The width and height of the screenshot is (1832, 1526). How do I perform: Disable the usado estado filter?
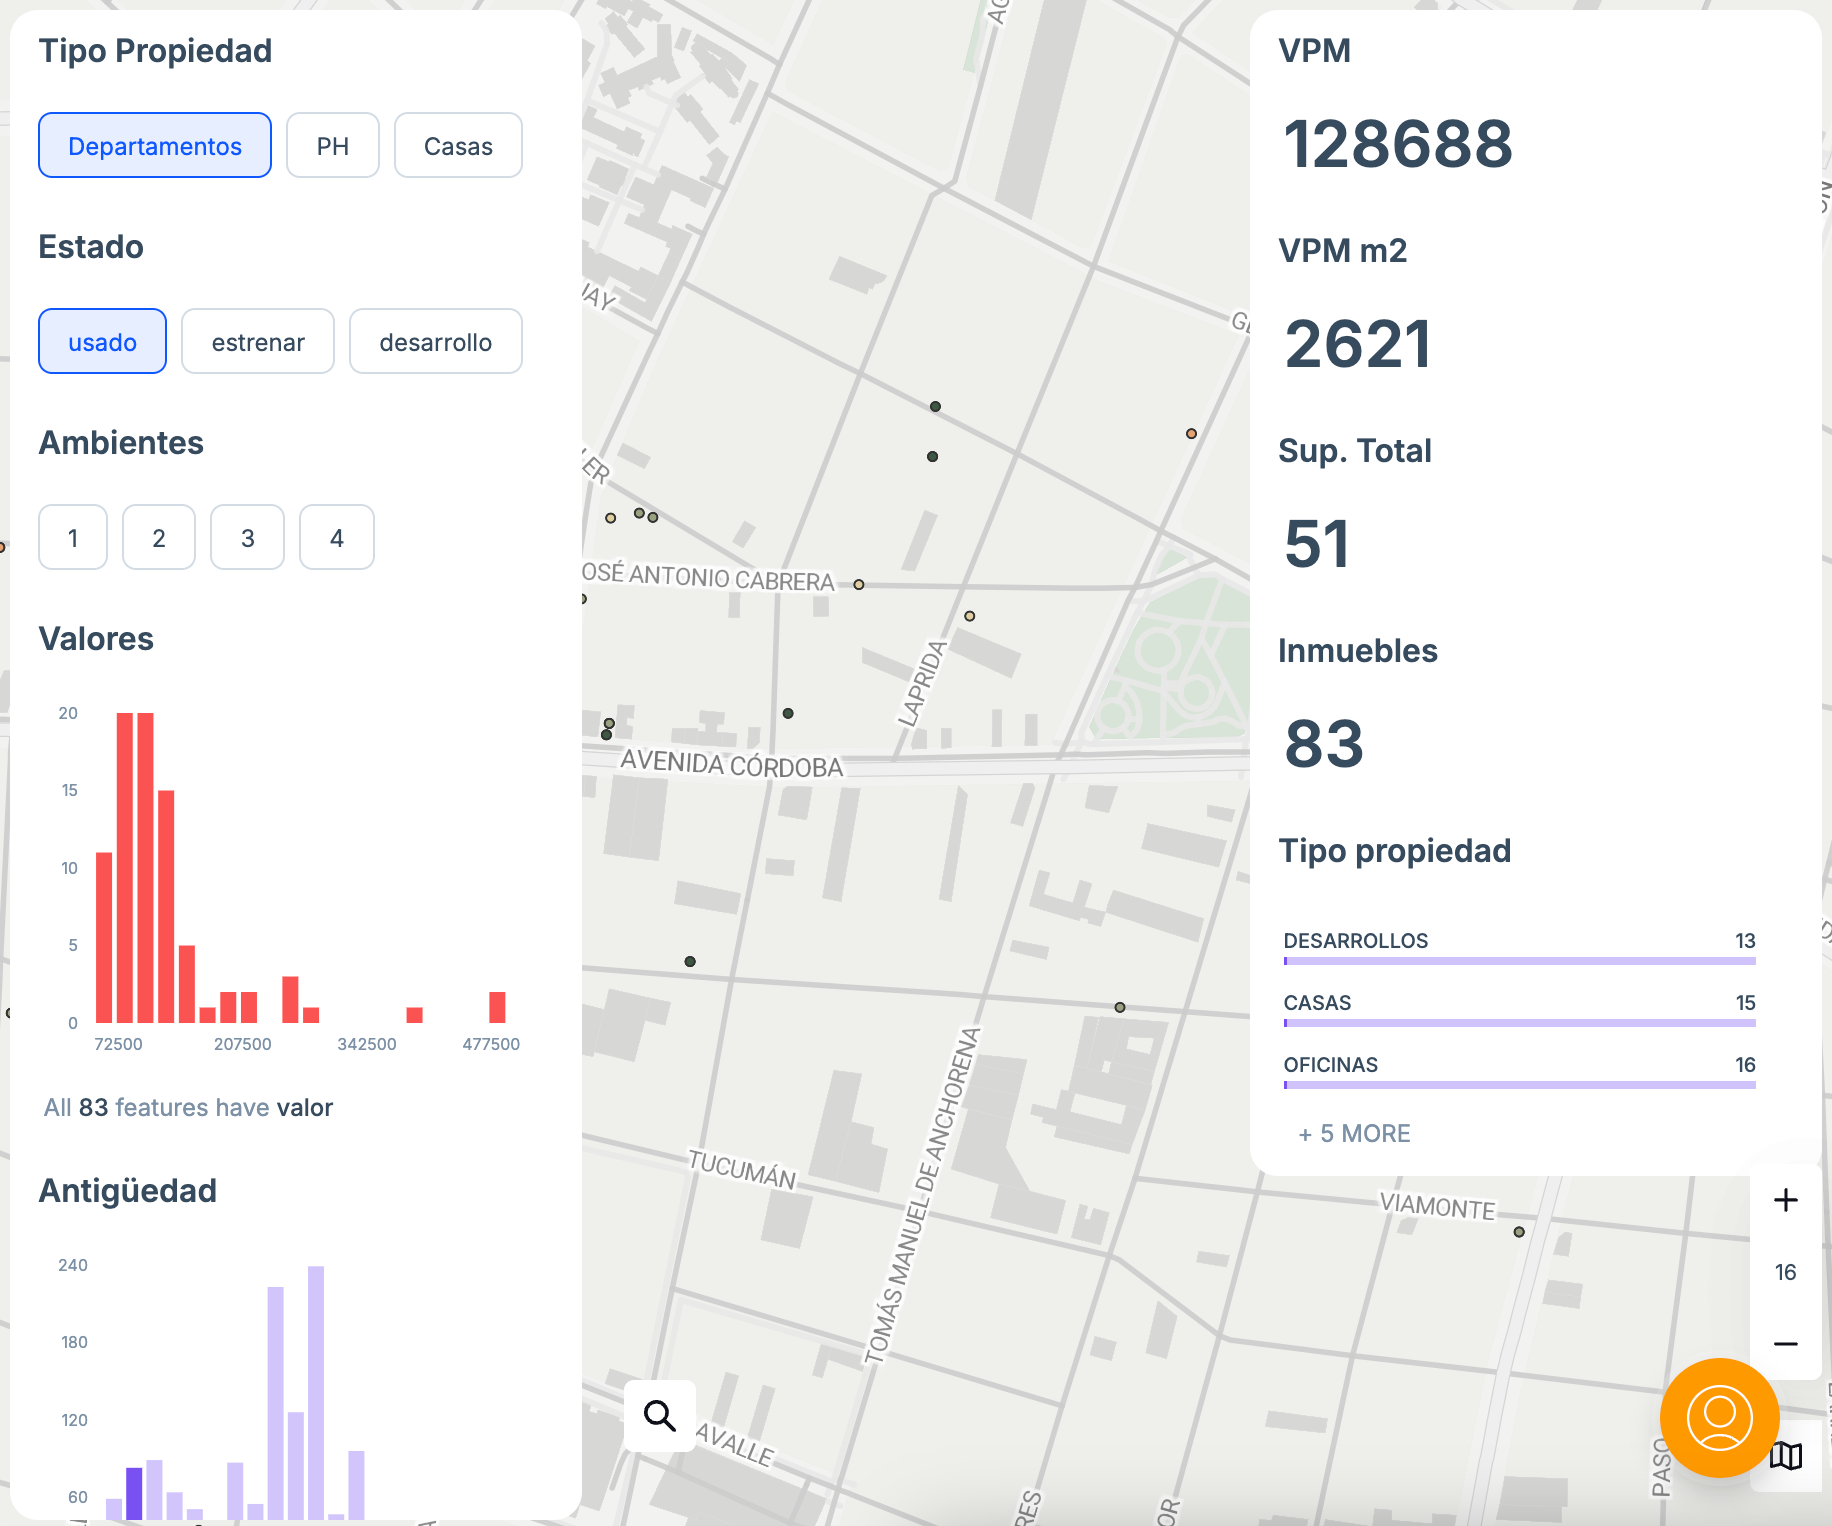tap(102, 342)
